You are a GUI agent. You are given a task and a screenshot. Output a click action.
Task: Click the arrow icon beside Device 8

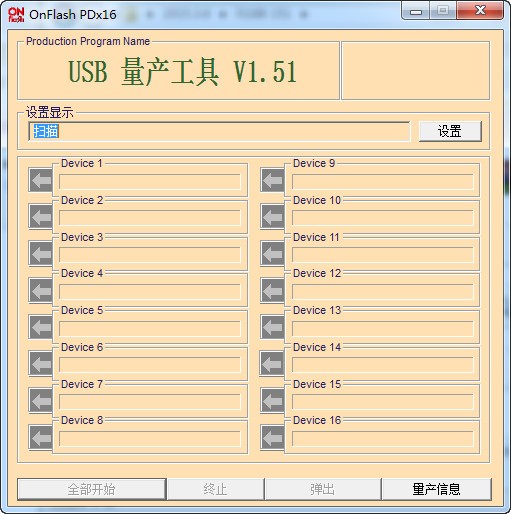pos(41,437)
